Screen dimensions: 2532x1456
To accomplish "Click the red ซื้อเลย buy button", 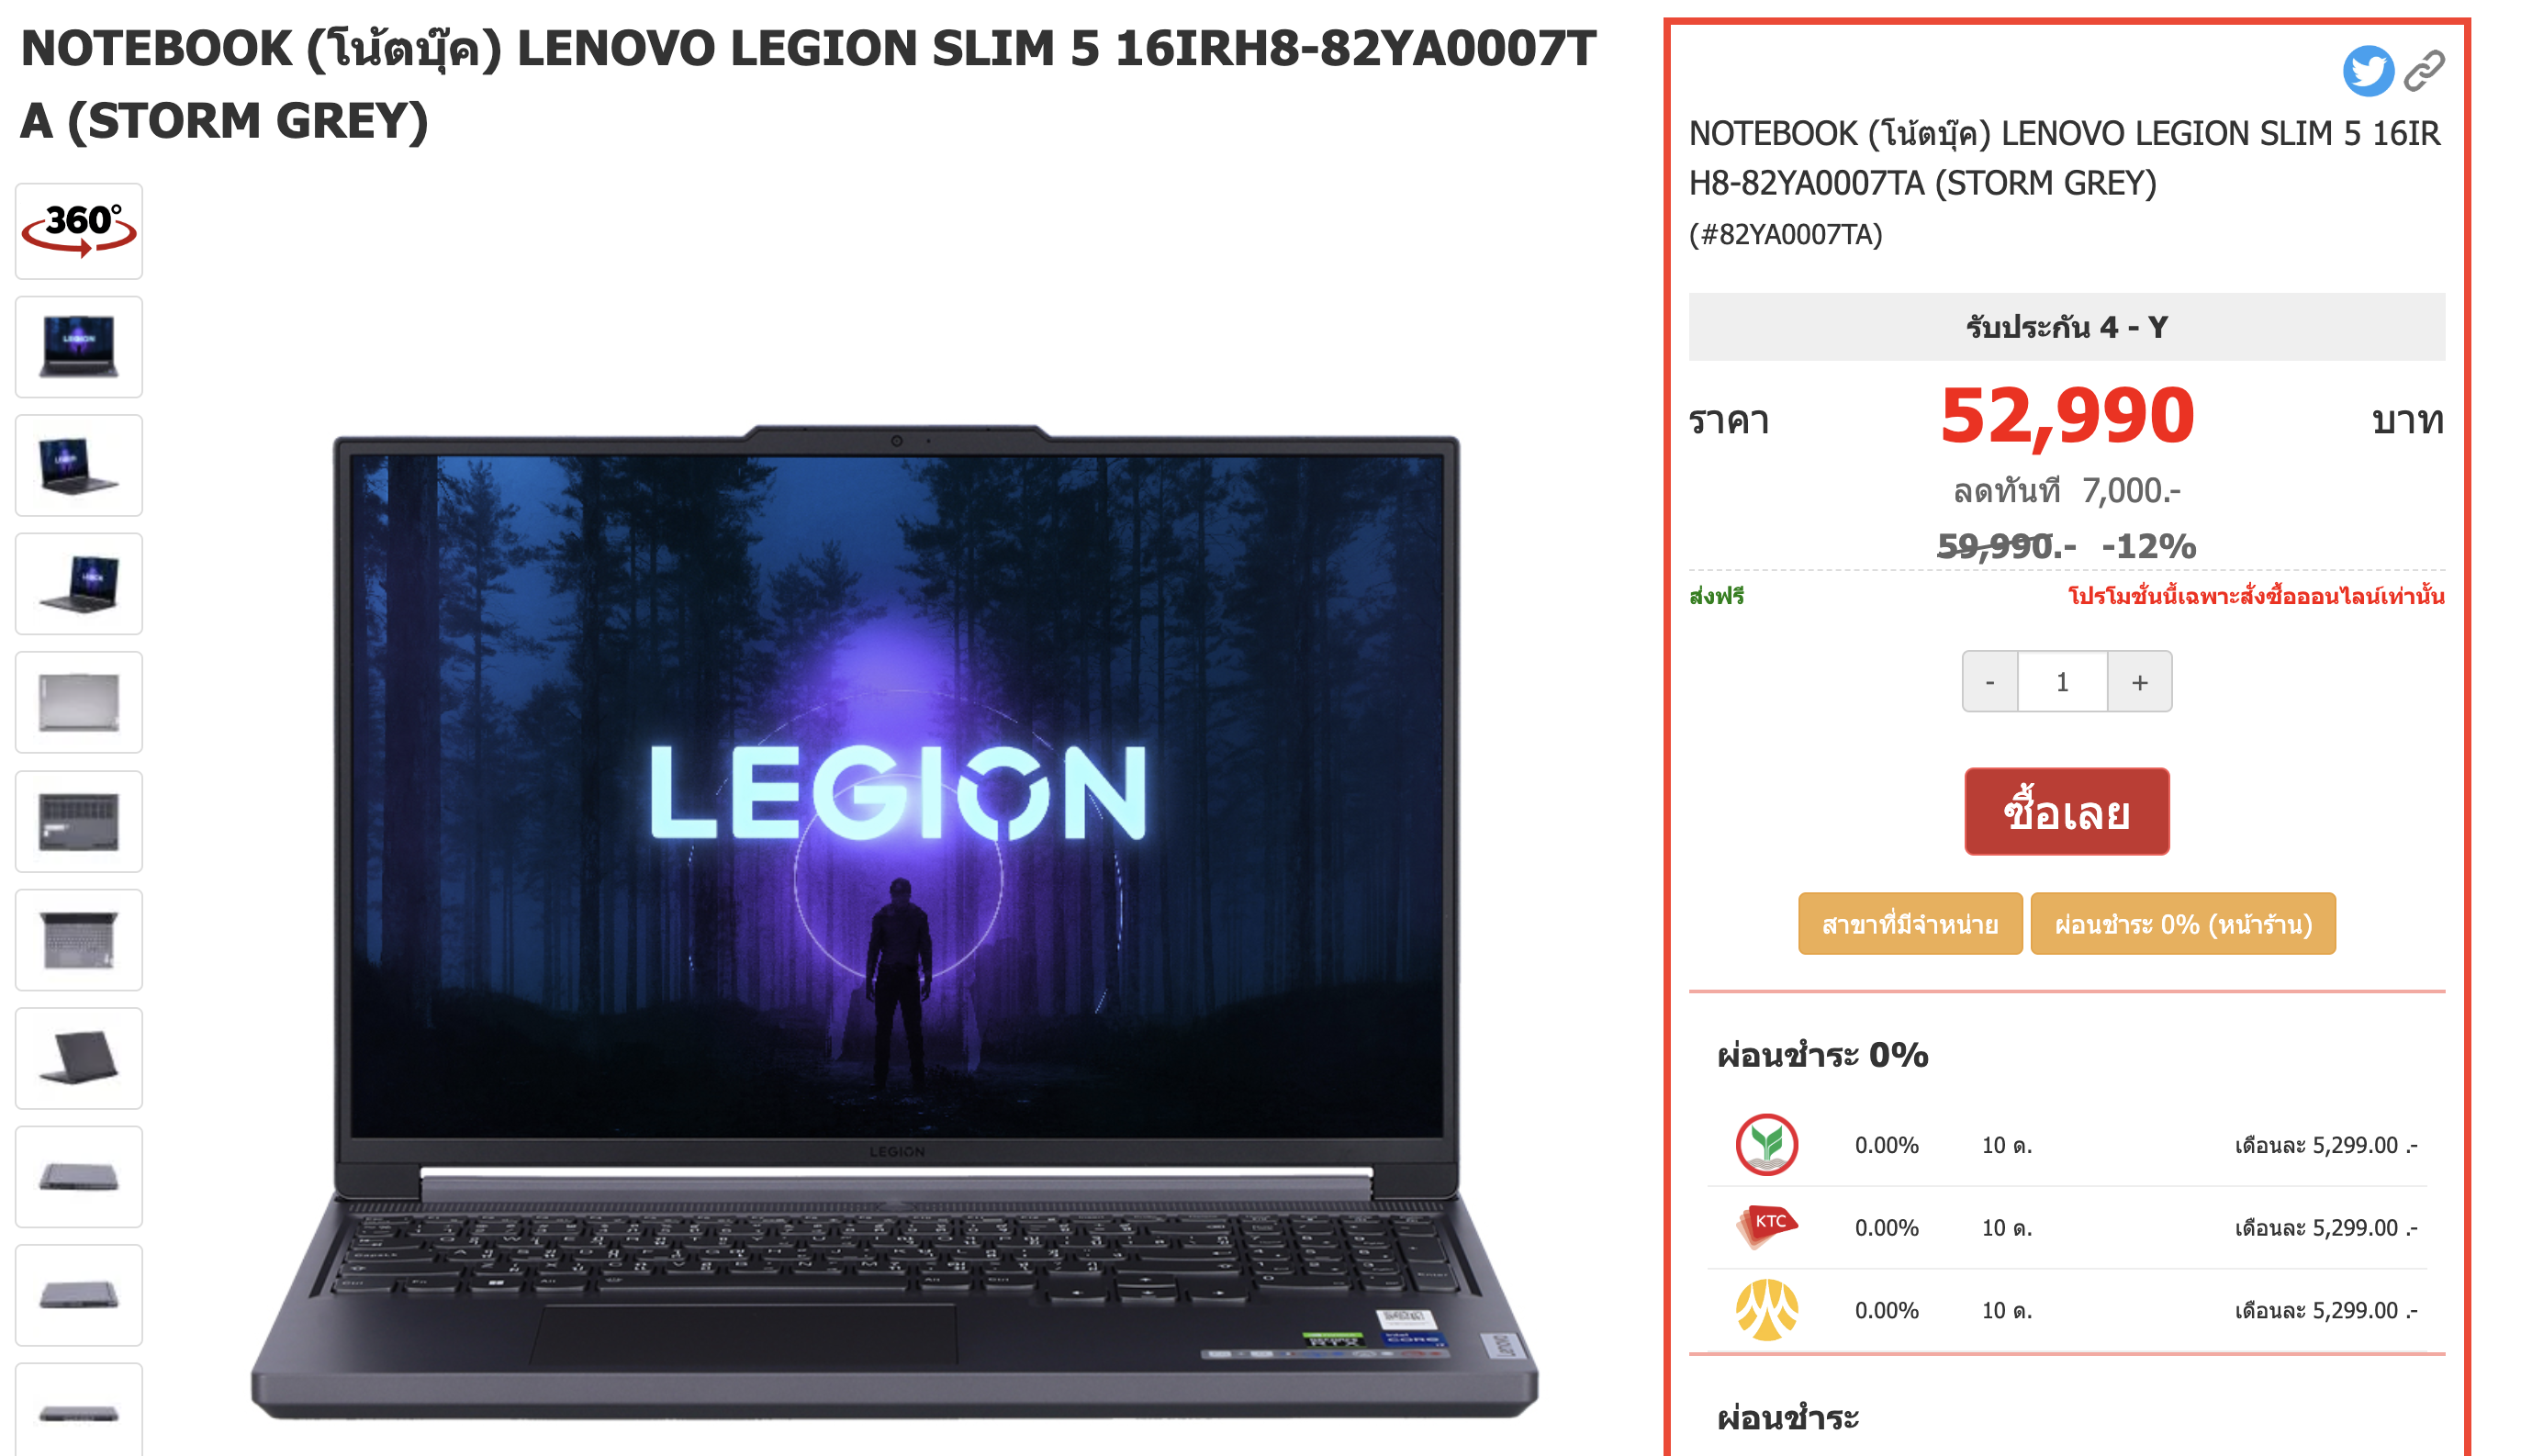I will tap(2066, 811).
